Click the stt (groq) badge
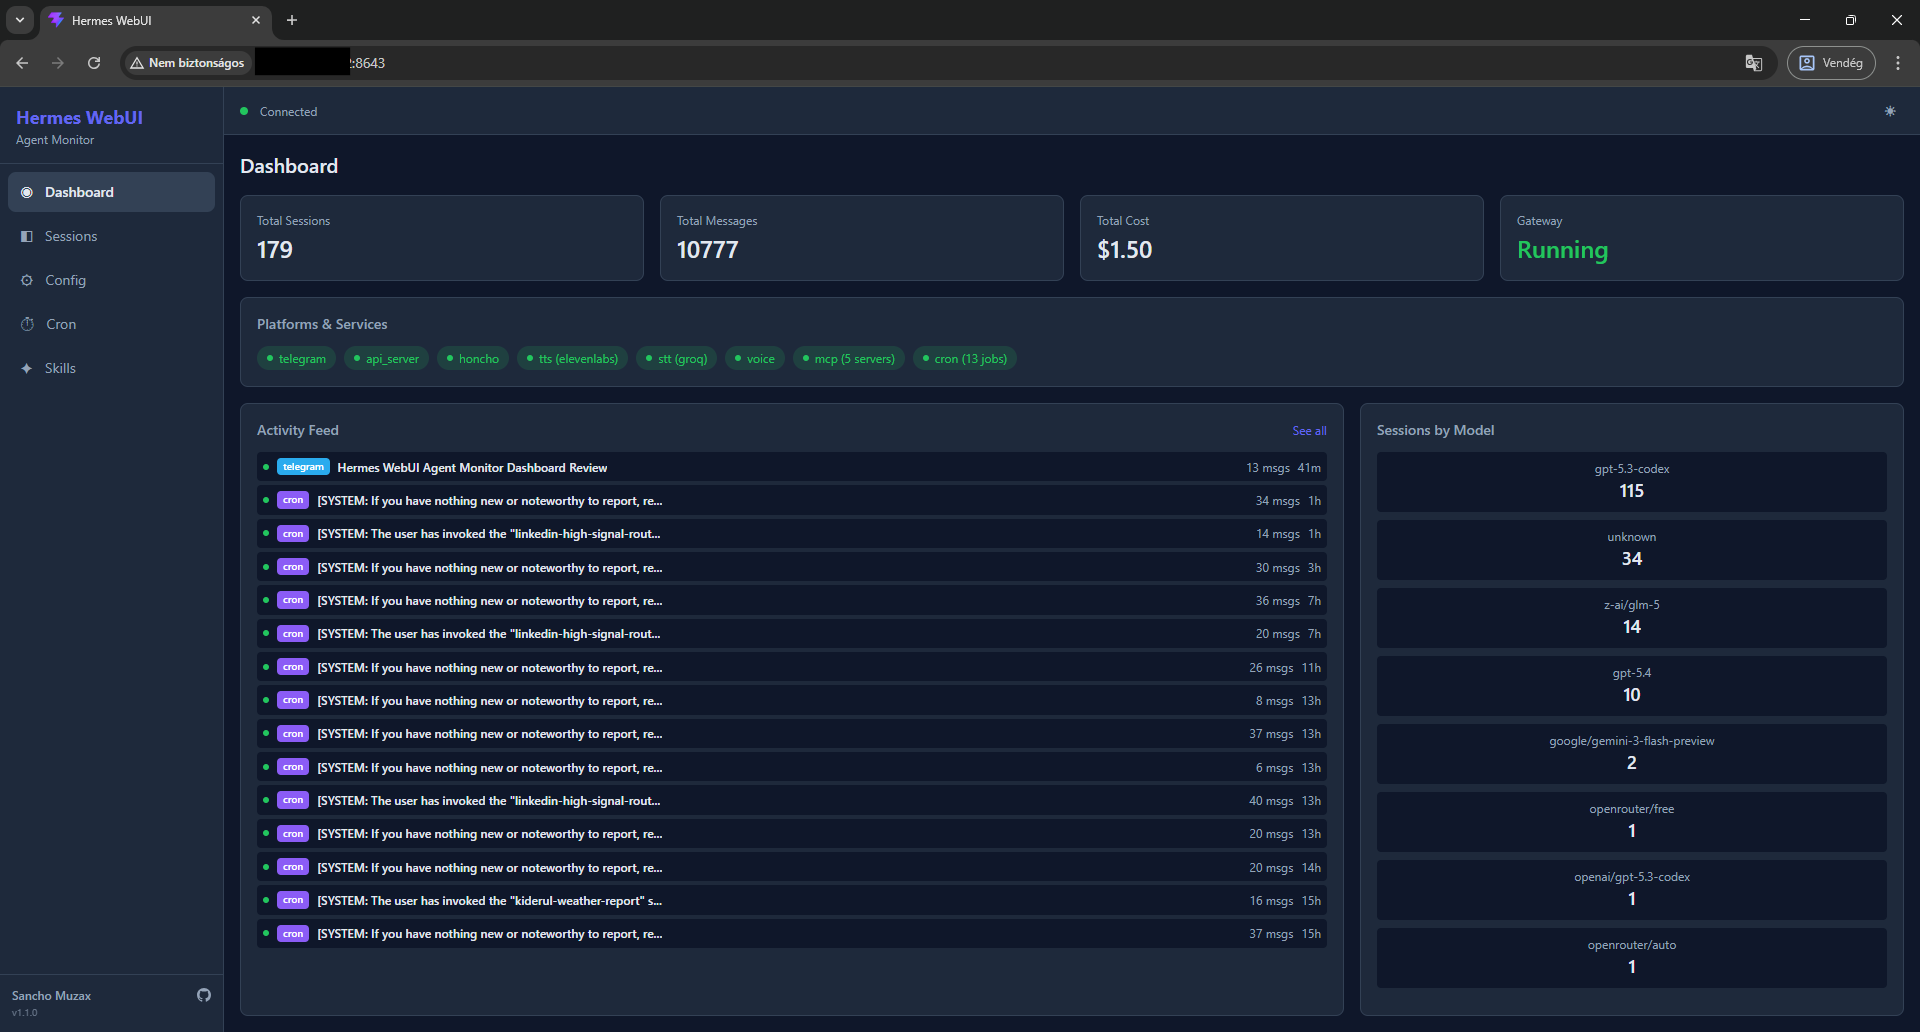Screen dimensions: 1920x1032 point(677,358)
